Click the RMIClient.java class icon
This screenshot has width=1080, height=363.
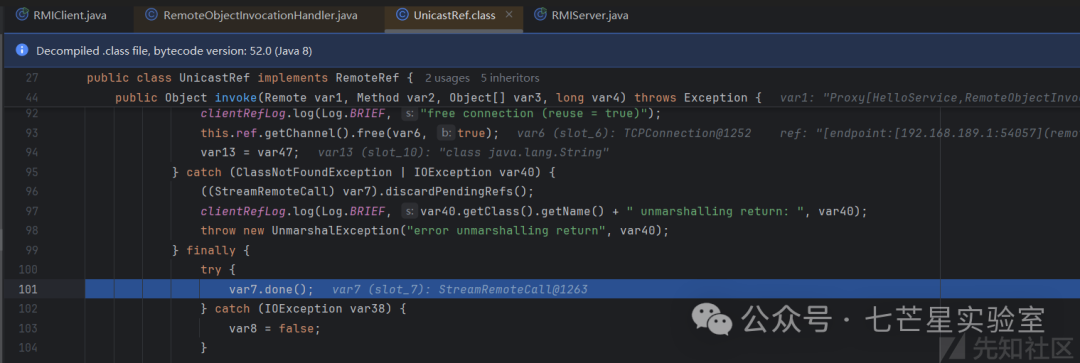(x=22, y=15)
